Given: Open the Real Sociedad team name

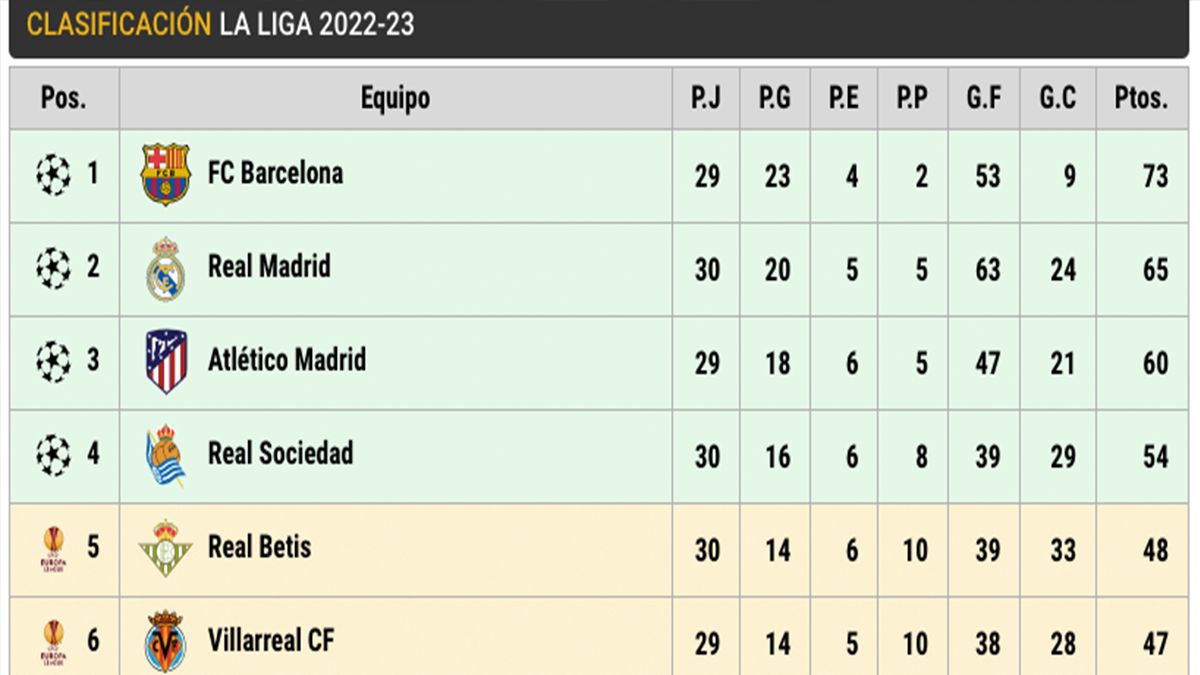Looking at the screenshot, I should (x=281, y=453).
